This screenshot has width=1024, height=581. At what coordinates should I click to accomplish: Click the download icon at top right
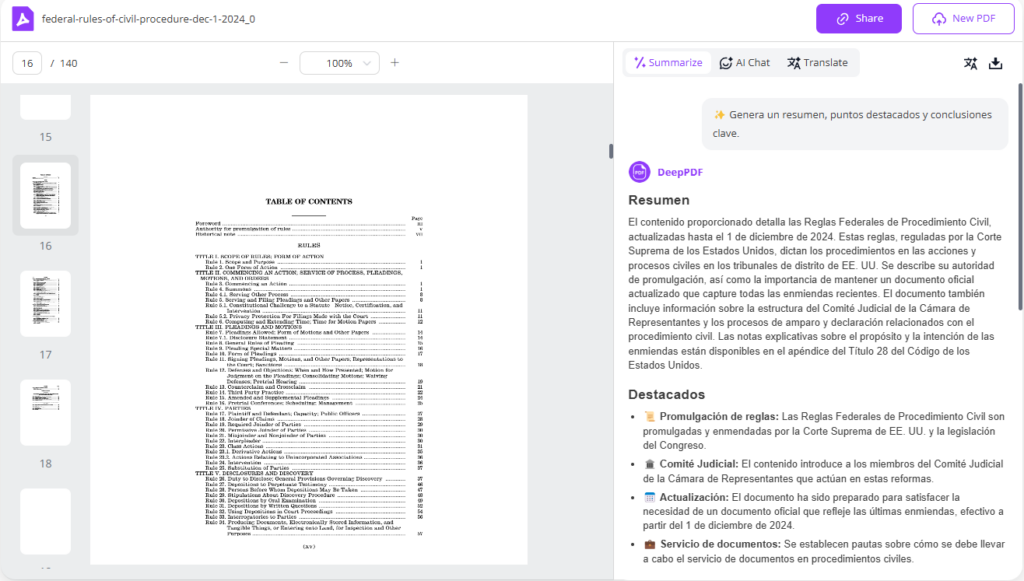996,62
